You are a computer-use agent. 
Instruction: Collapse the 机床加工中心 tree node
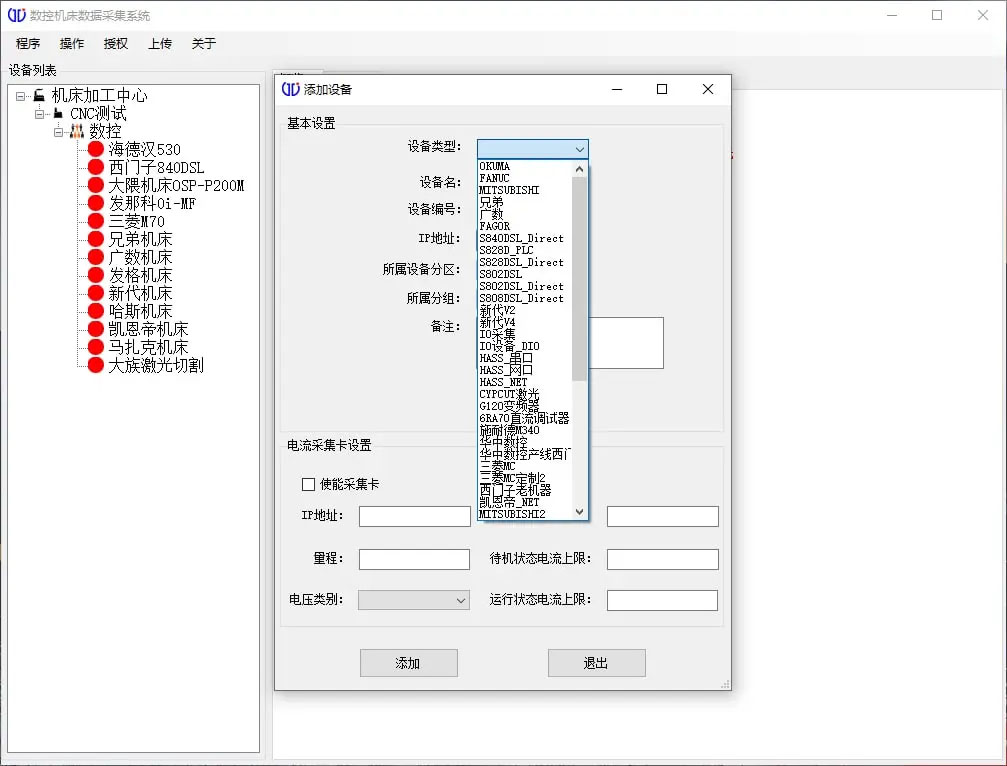(21, 96)
